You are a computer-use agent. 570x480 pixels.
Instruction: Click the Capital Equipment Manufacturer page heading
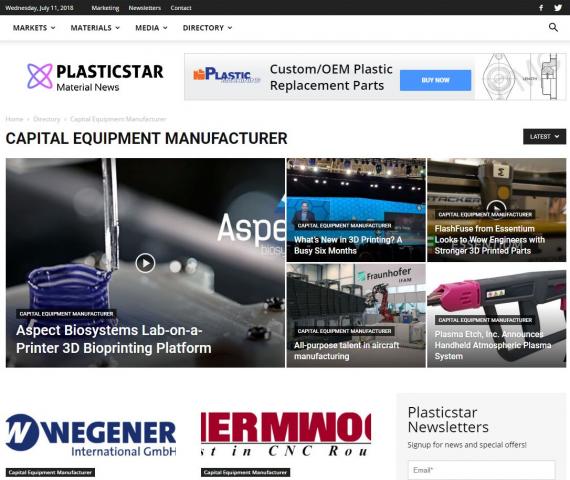[146, 138]
